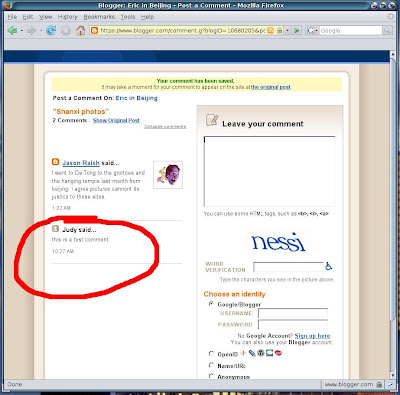
Task: Open the Help menu
Action: click(x=147, y=17)
